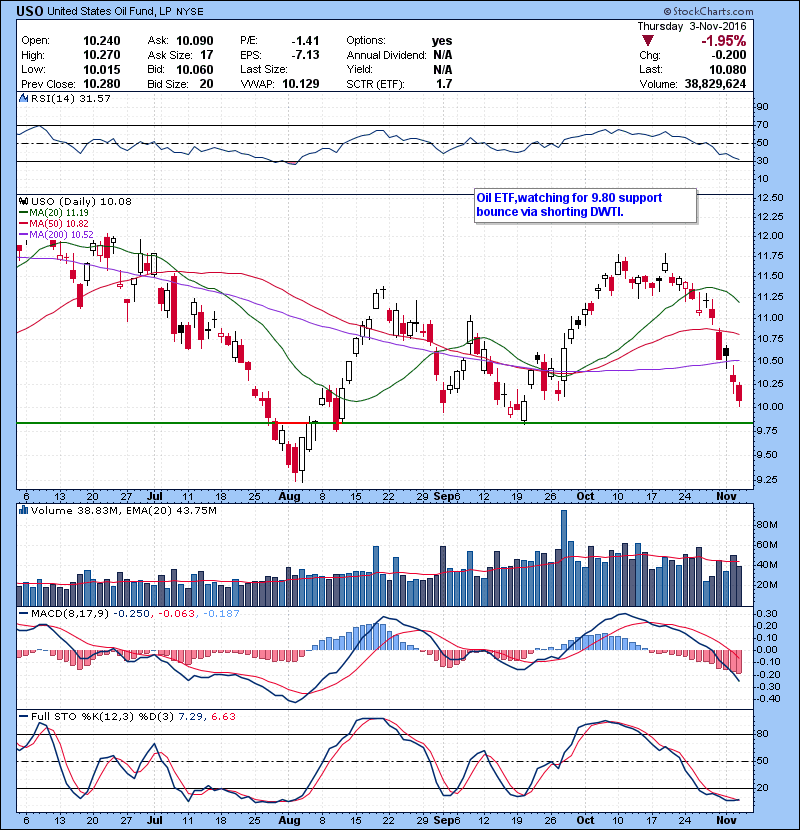Click the 90 label on RSI axis
This screenshot has height=830, width=800.
762,106
